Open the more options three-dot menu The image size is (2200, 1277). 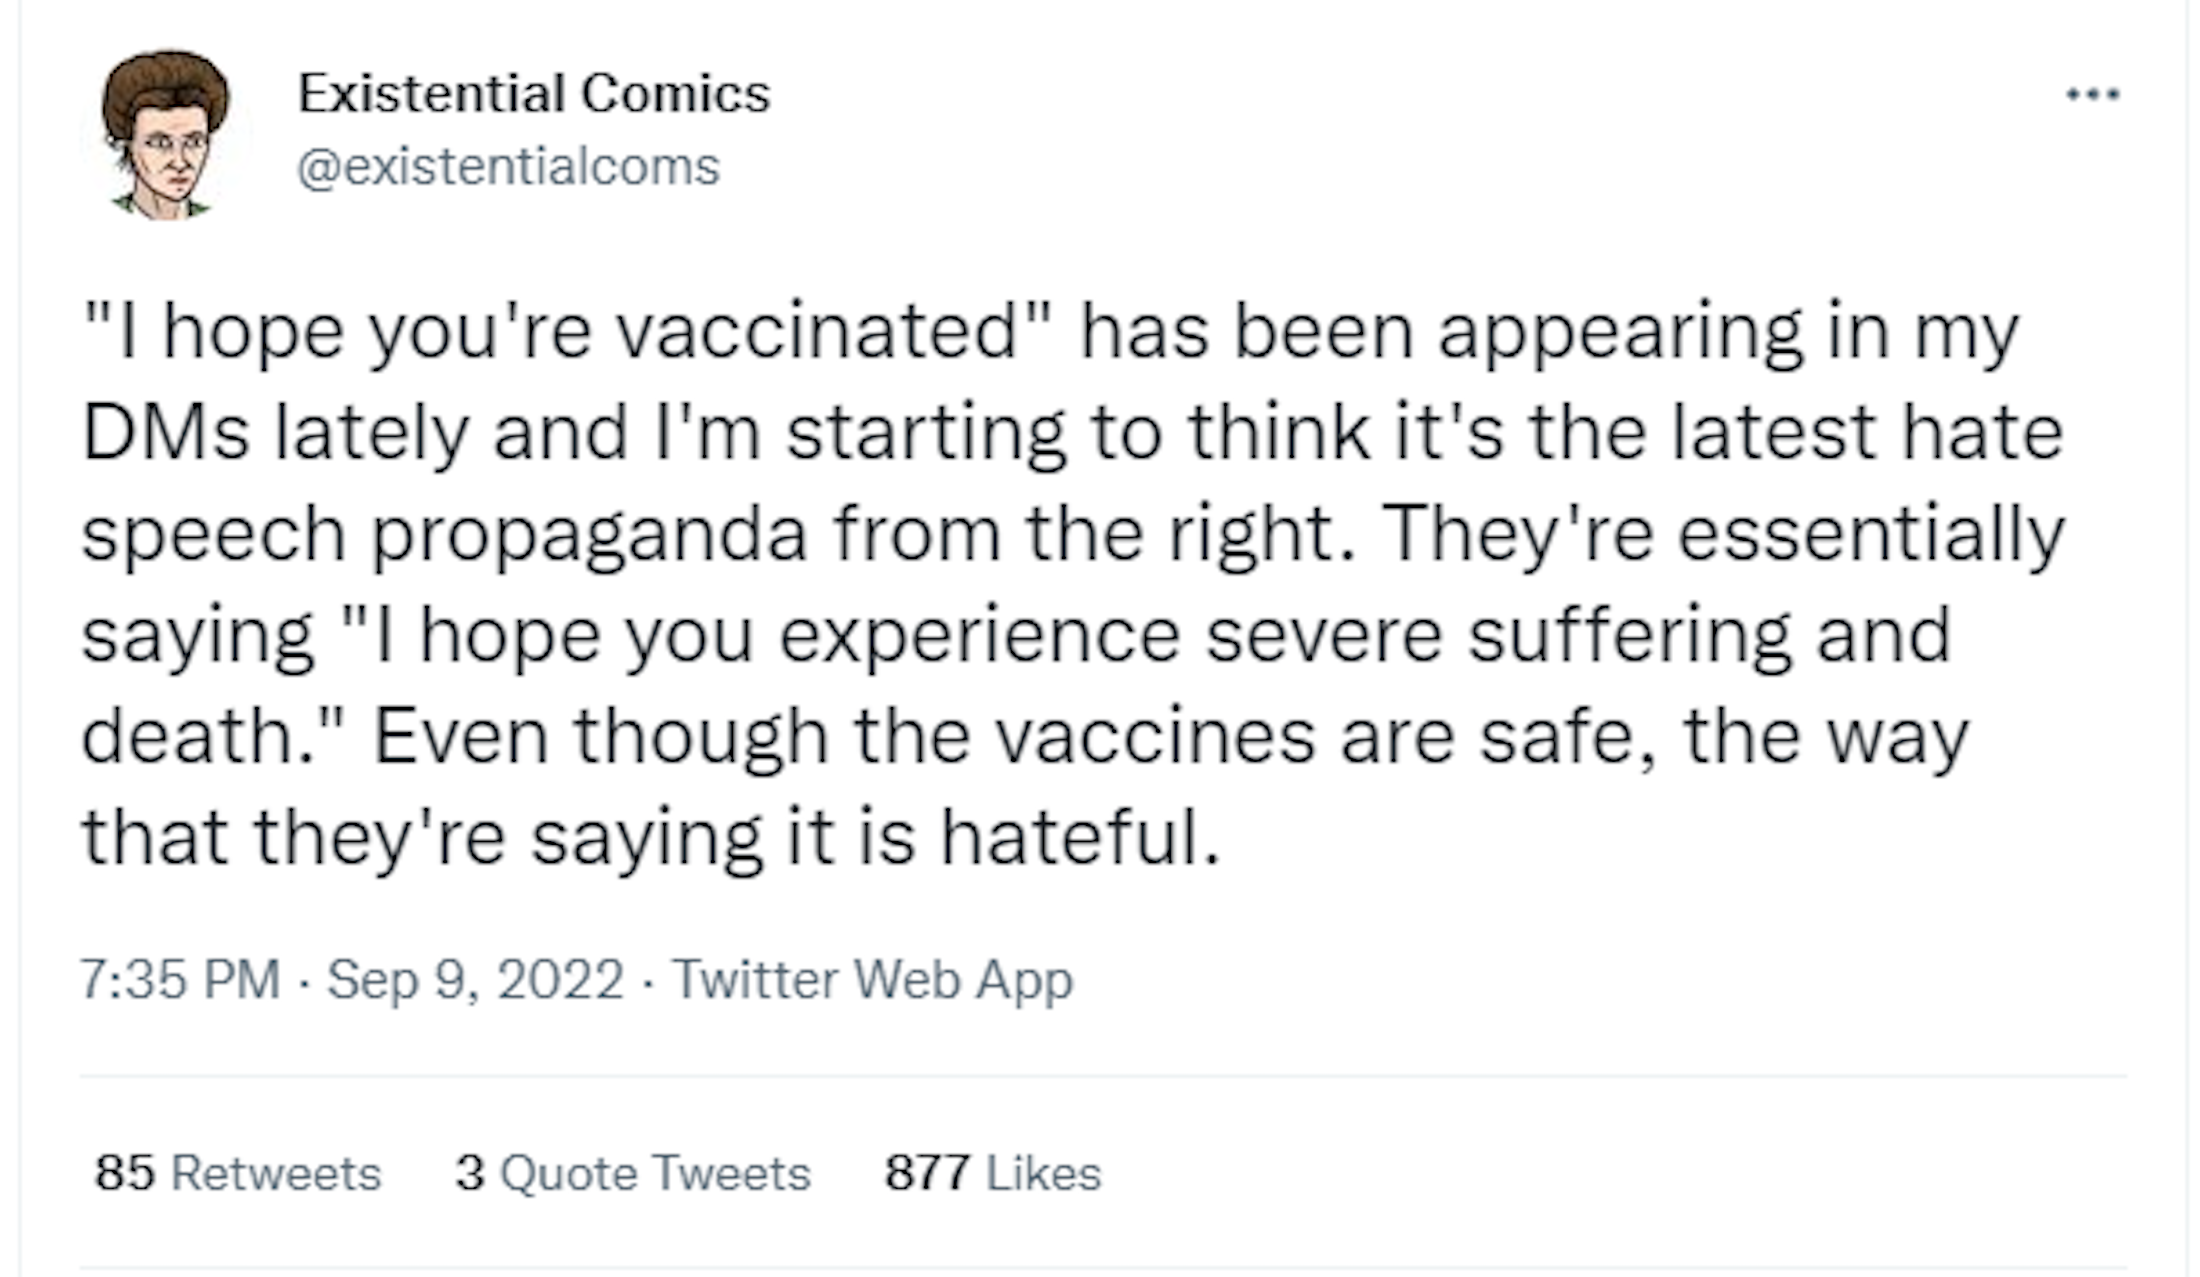[2092, 95]
